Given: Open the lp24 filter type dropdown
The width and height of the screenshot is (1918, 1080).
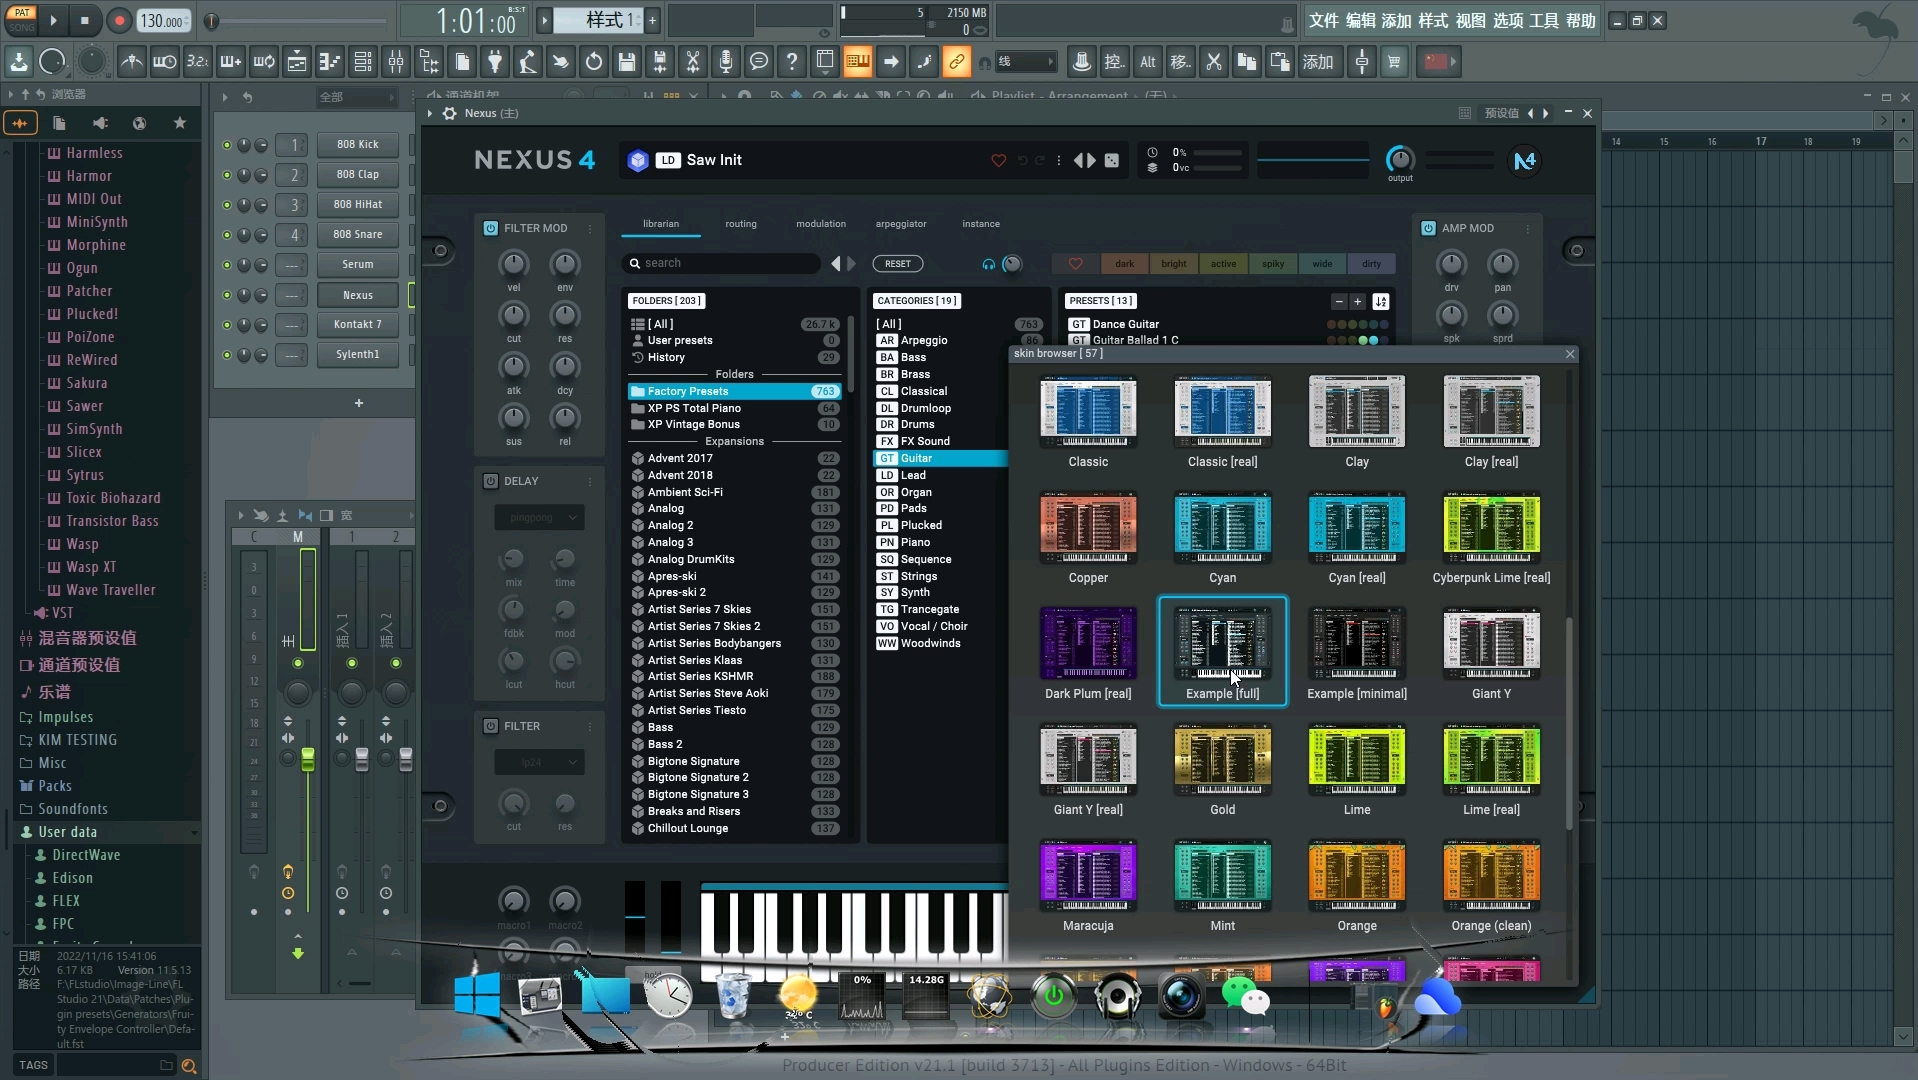Looking at the screenshot, I should pyautogui.click(x=539, y=762).
